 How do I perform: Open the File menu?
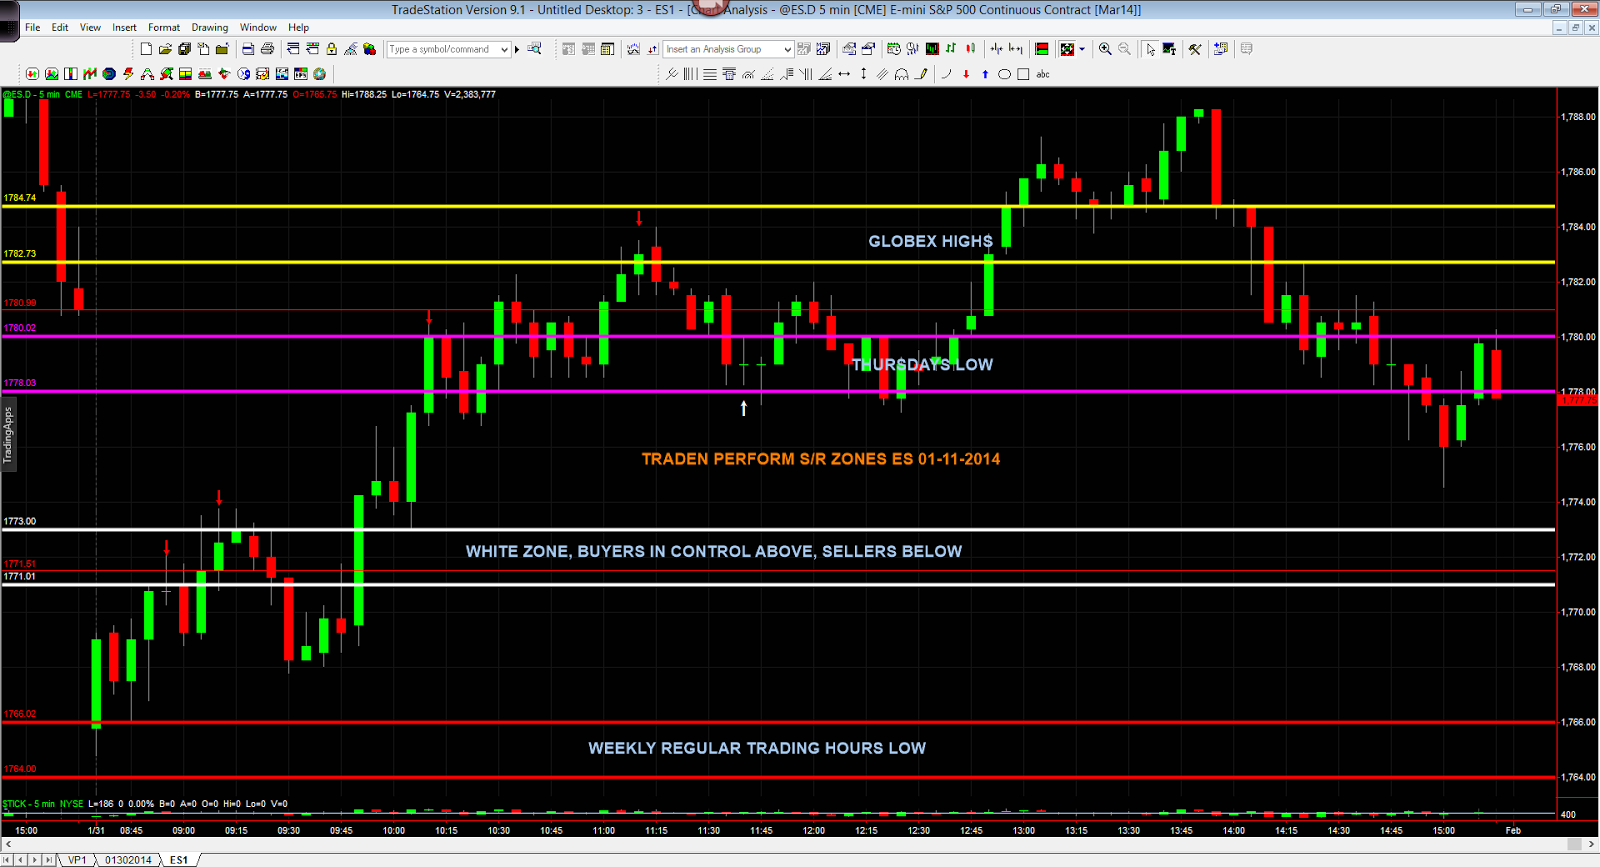pos(33,27)
